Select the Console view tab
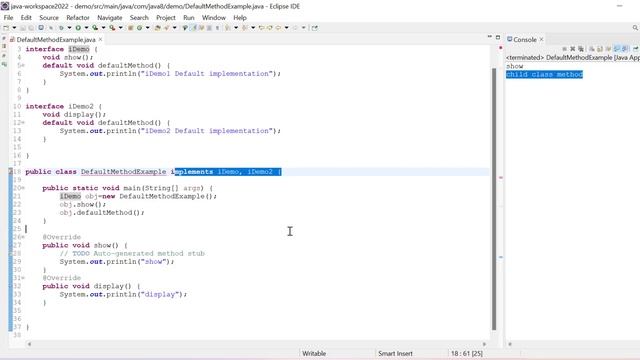Image resolution: width=640 pixels, height=360 pixels. coord(524,40)
